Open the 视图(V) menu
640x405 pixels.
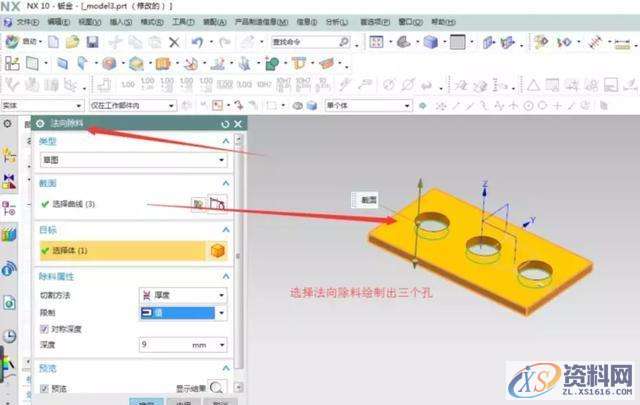(89, 22)
